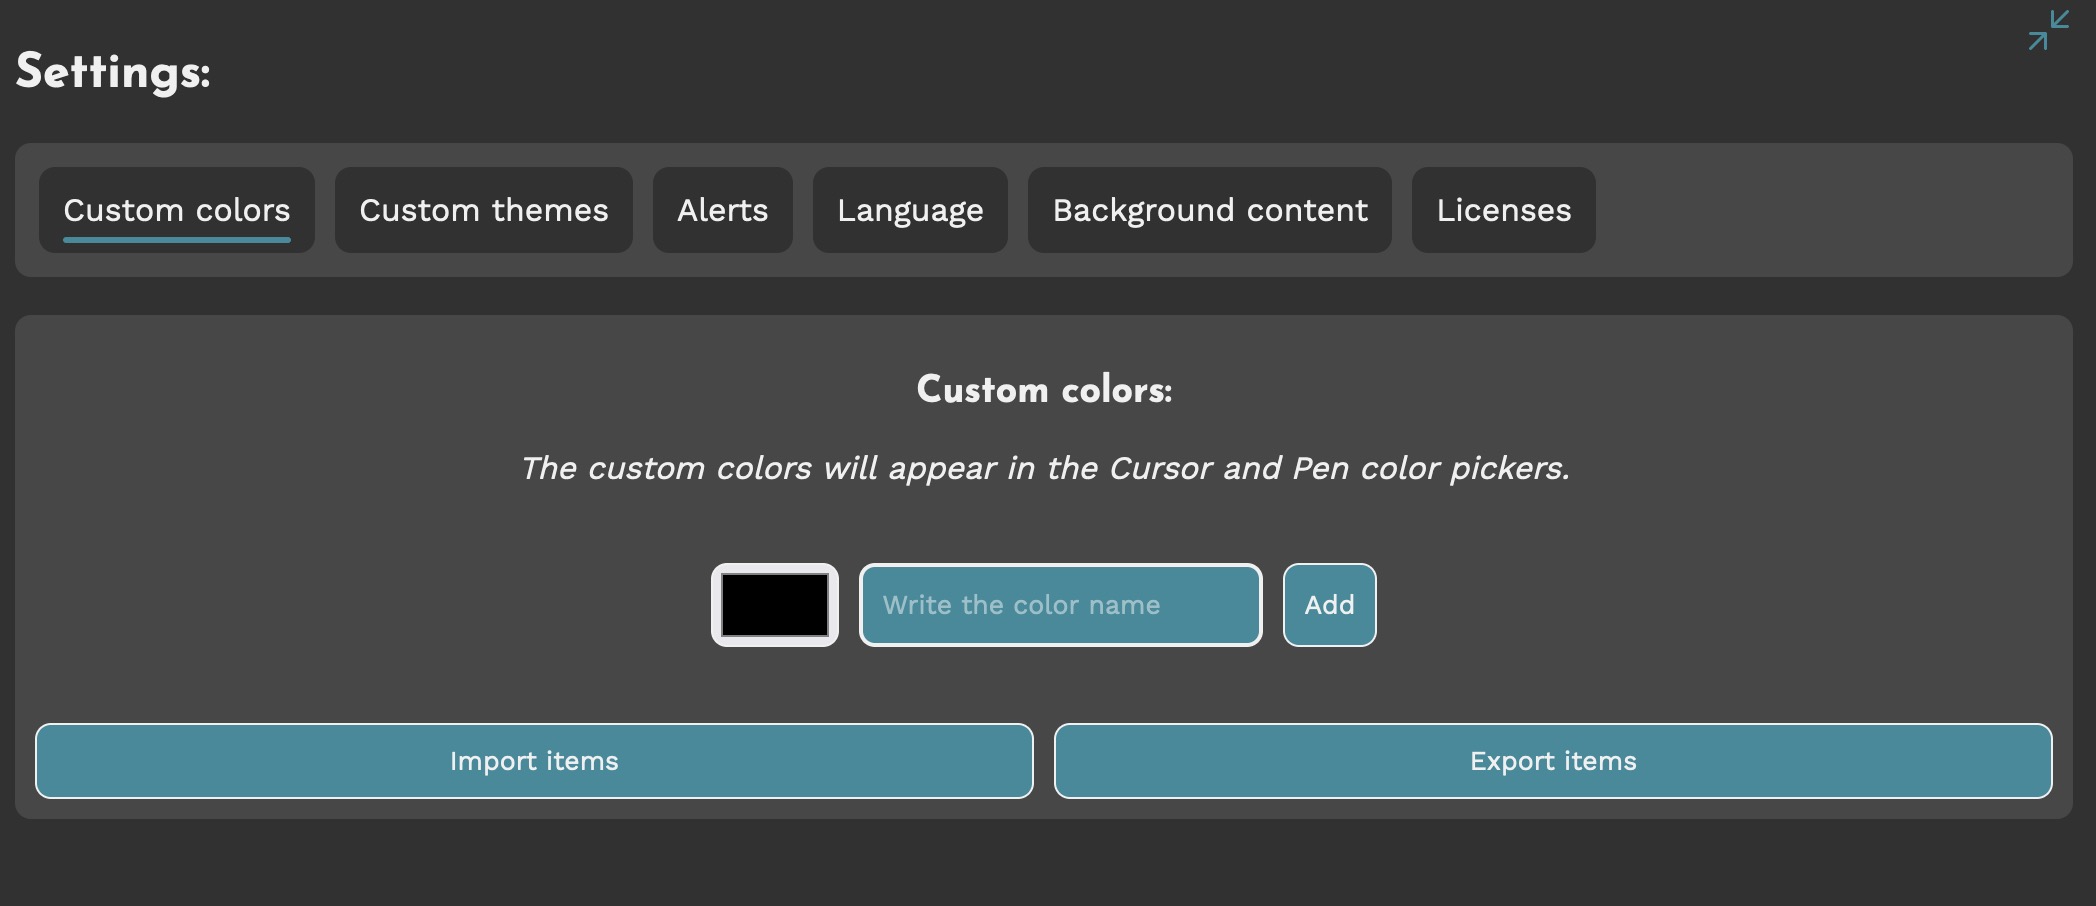The height and width of the screenshot is (906, 2096).
Task: Open the black color picker swatch
Action: pos(775,605)
